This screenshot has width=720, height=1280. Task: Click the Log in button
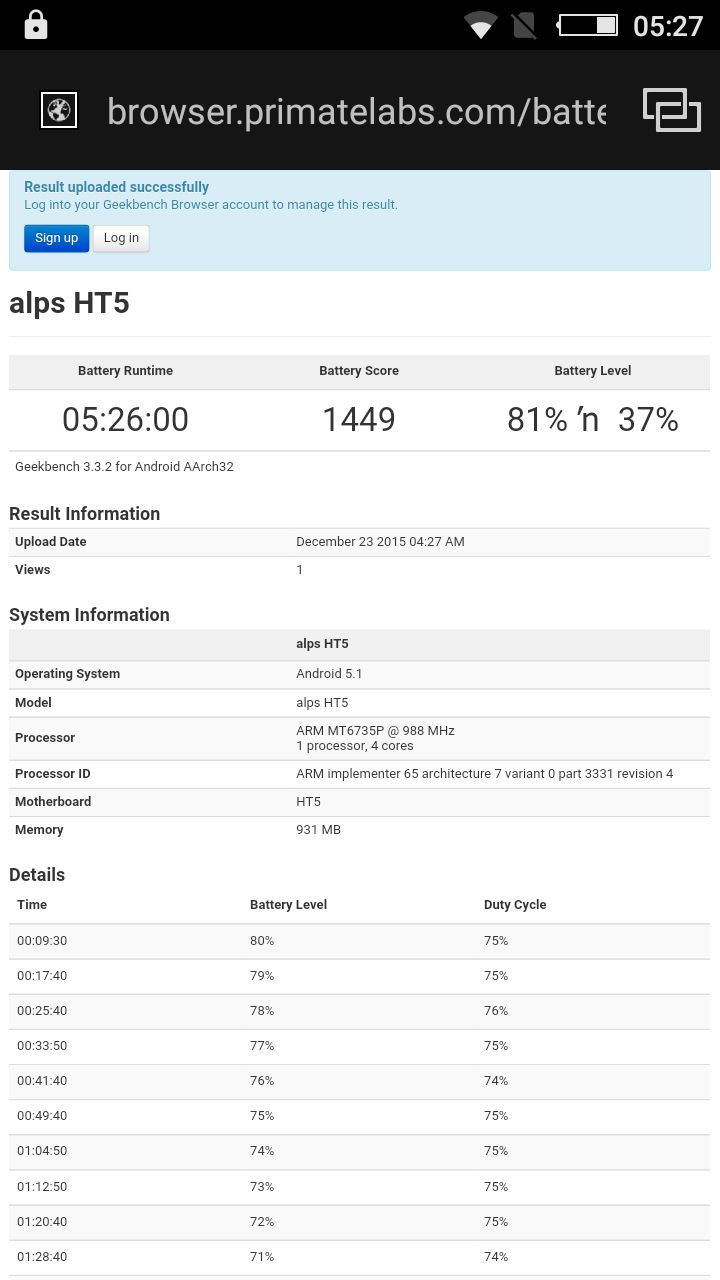pyautogui.click(x=121, y=238)
